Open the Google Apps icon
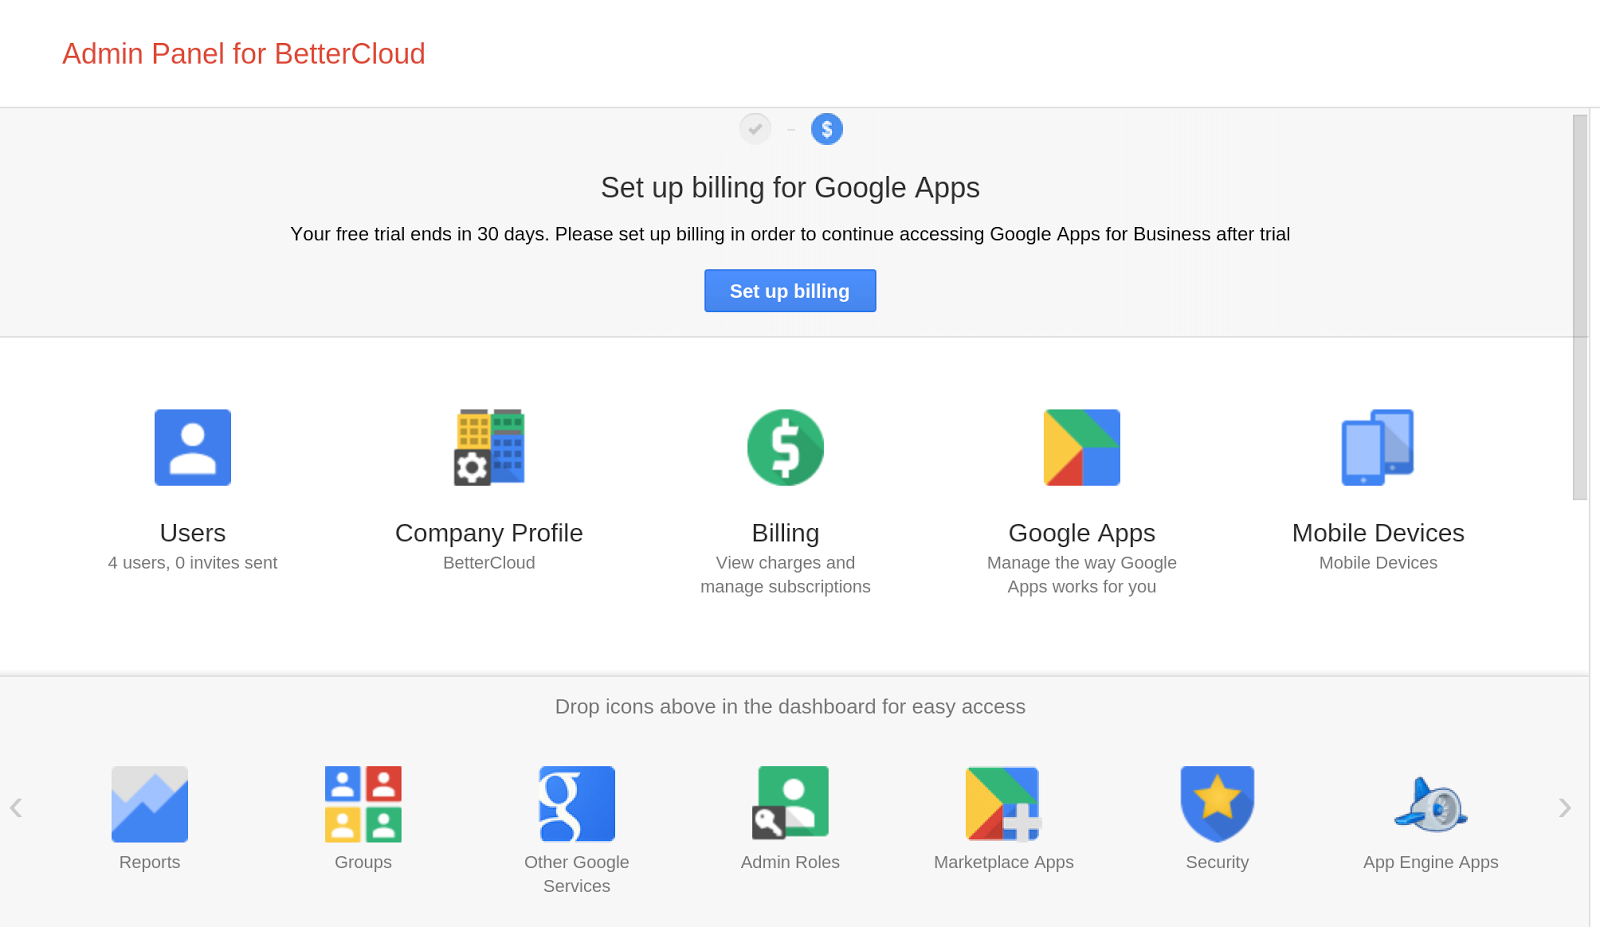The width and height of the screenshot is (1600, 927). click(1082, 448)
